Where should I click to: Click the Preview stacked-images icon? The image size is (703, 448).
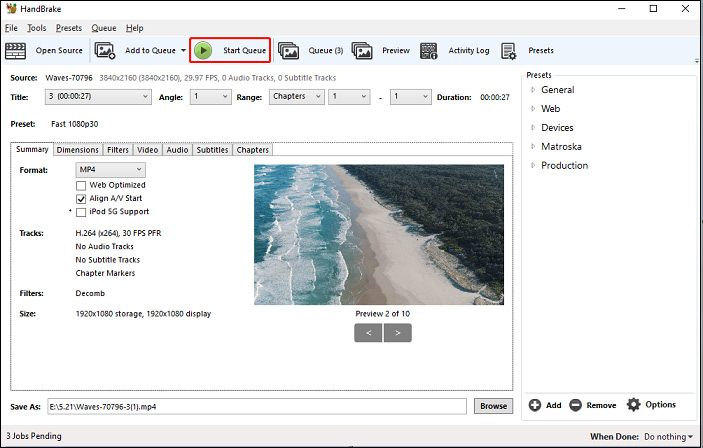pyautogui.click(x=362, y=51)
